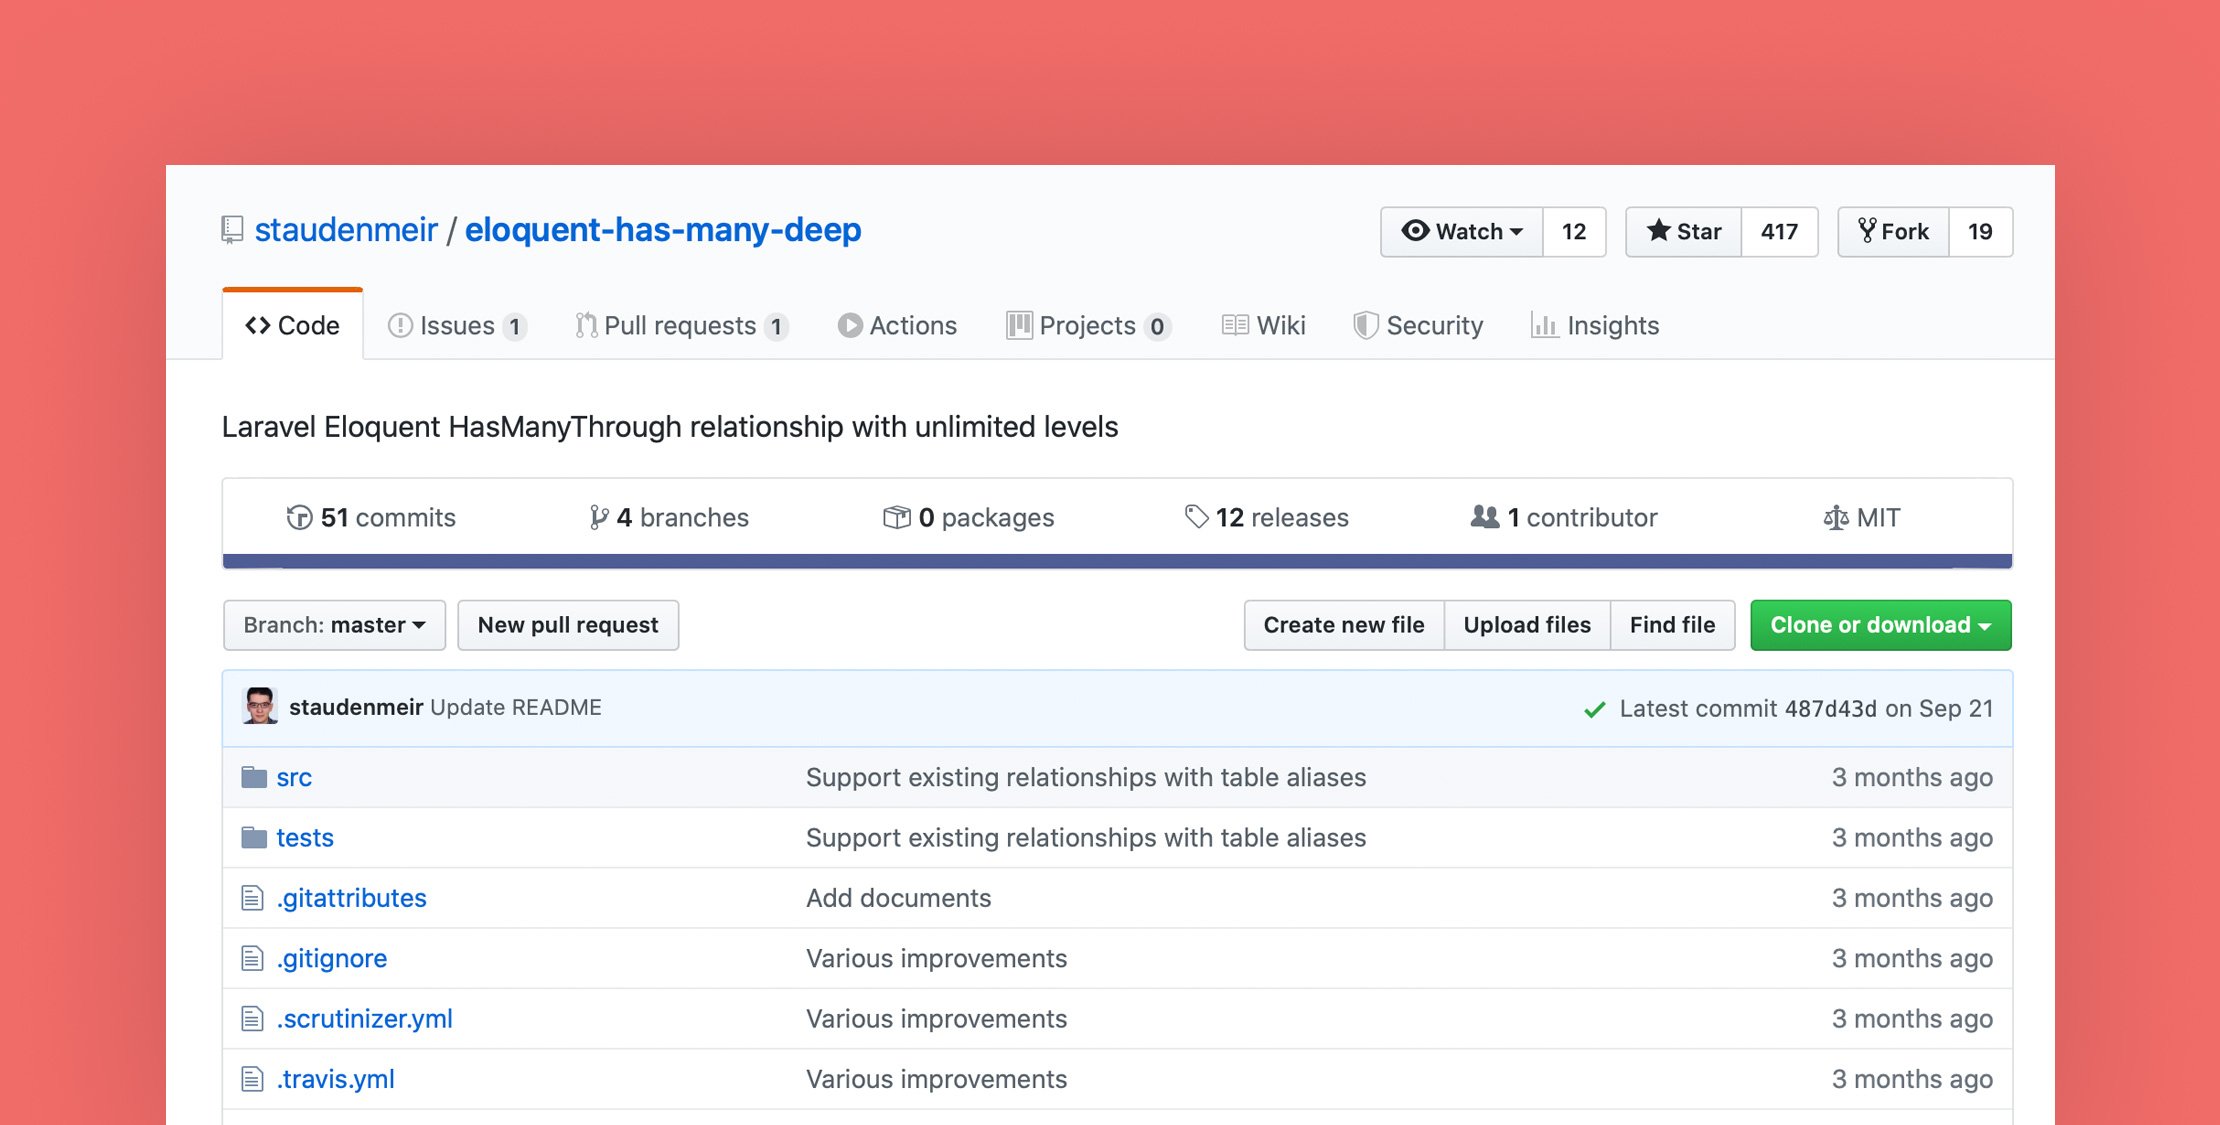Open the Watch notifications dropdown

1462,232
